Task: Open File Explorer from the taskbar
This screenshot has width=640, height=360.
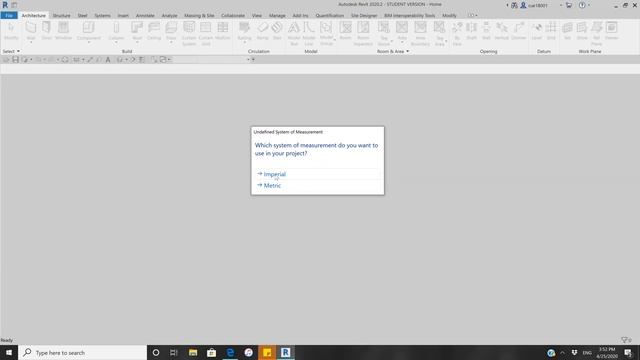Action: [193, 353]
